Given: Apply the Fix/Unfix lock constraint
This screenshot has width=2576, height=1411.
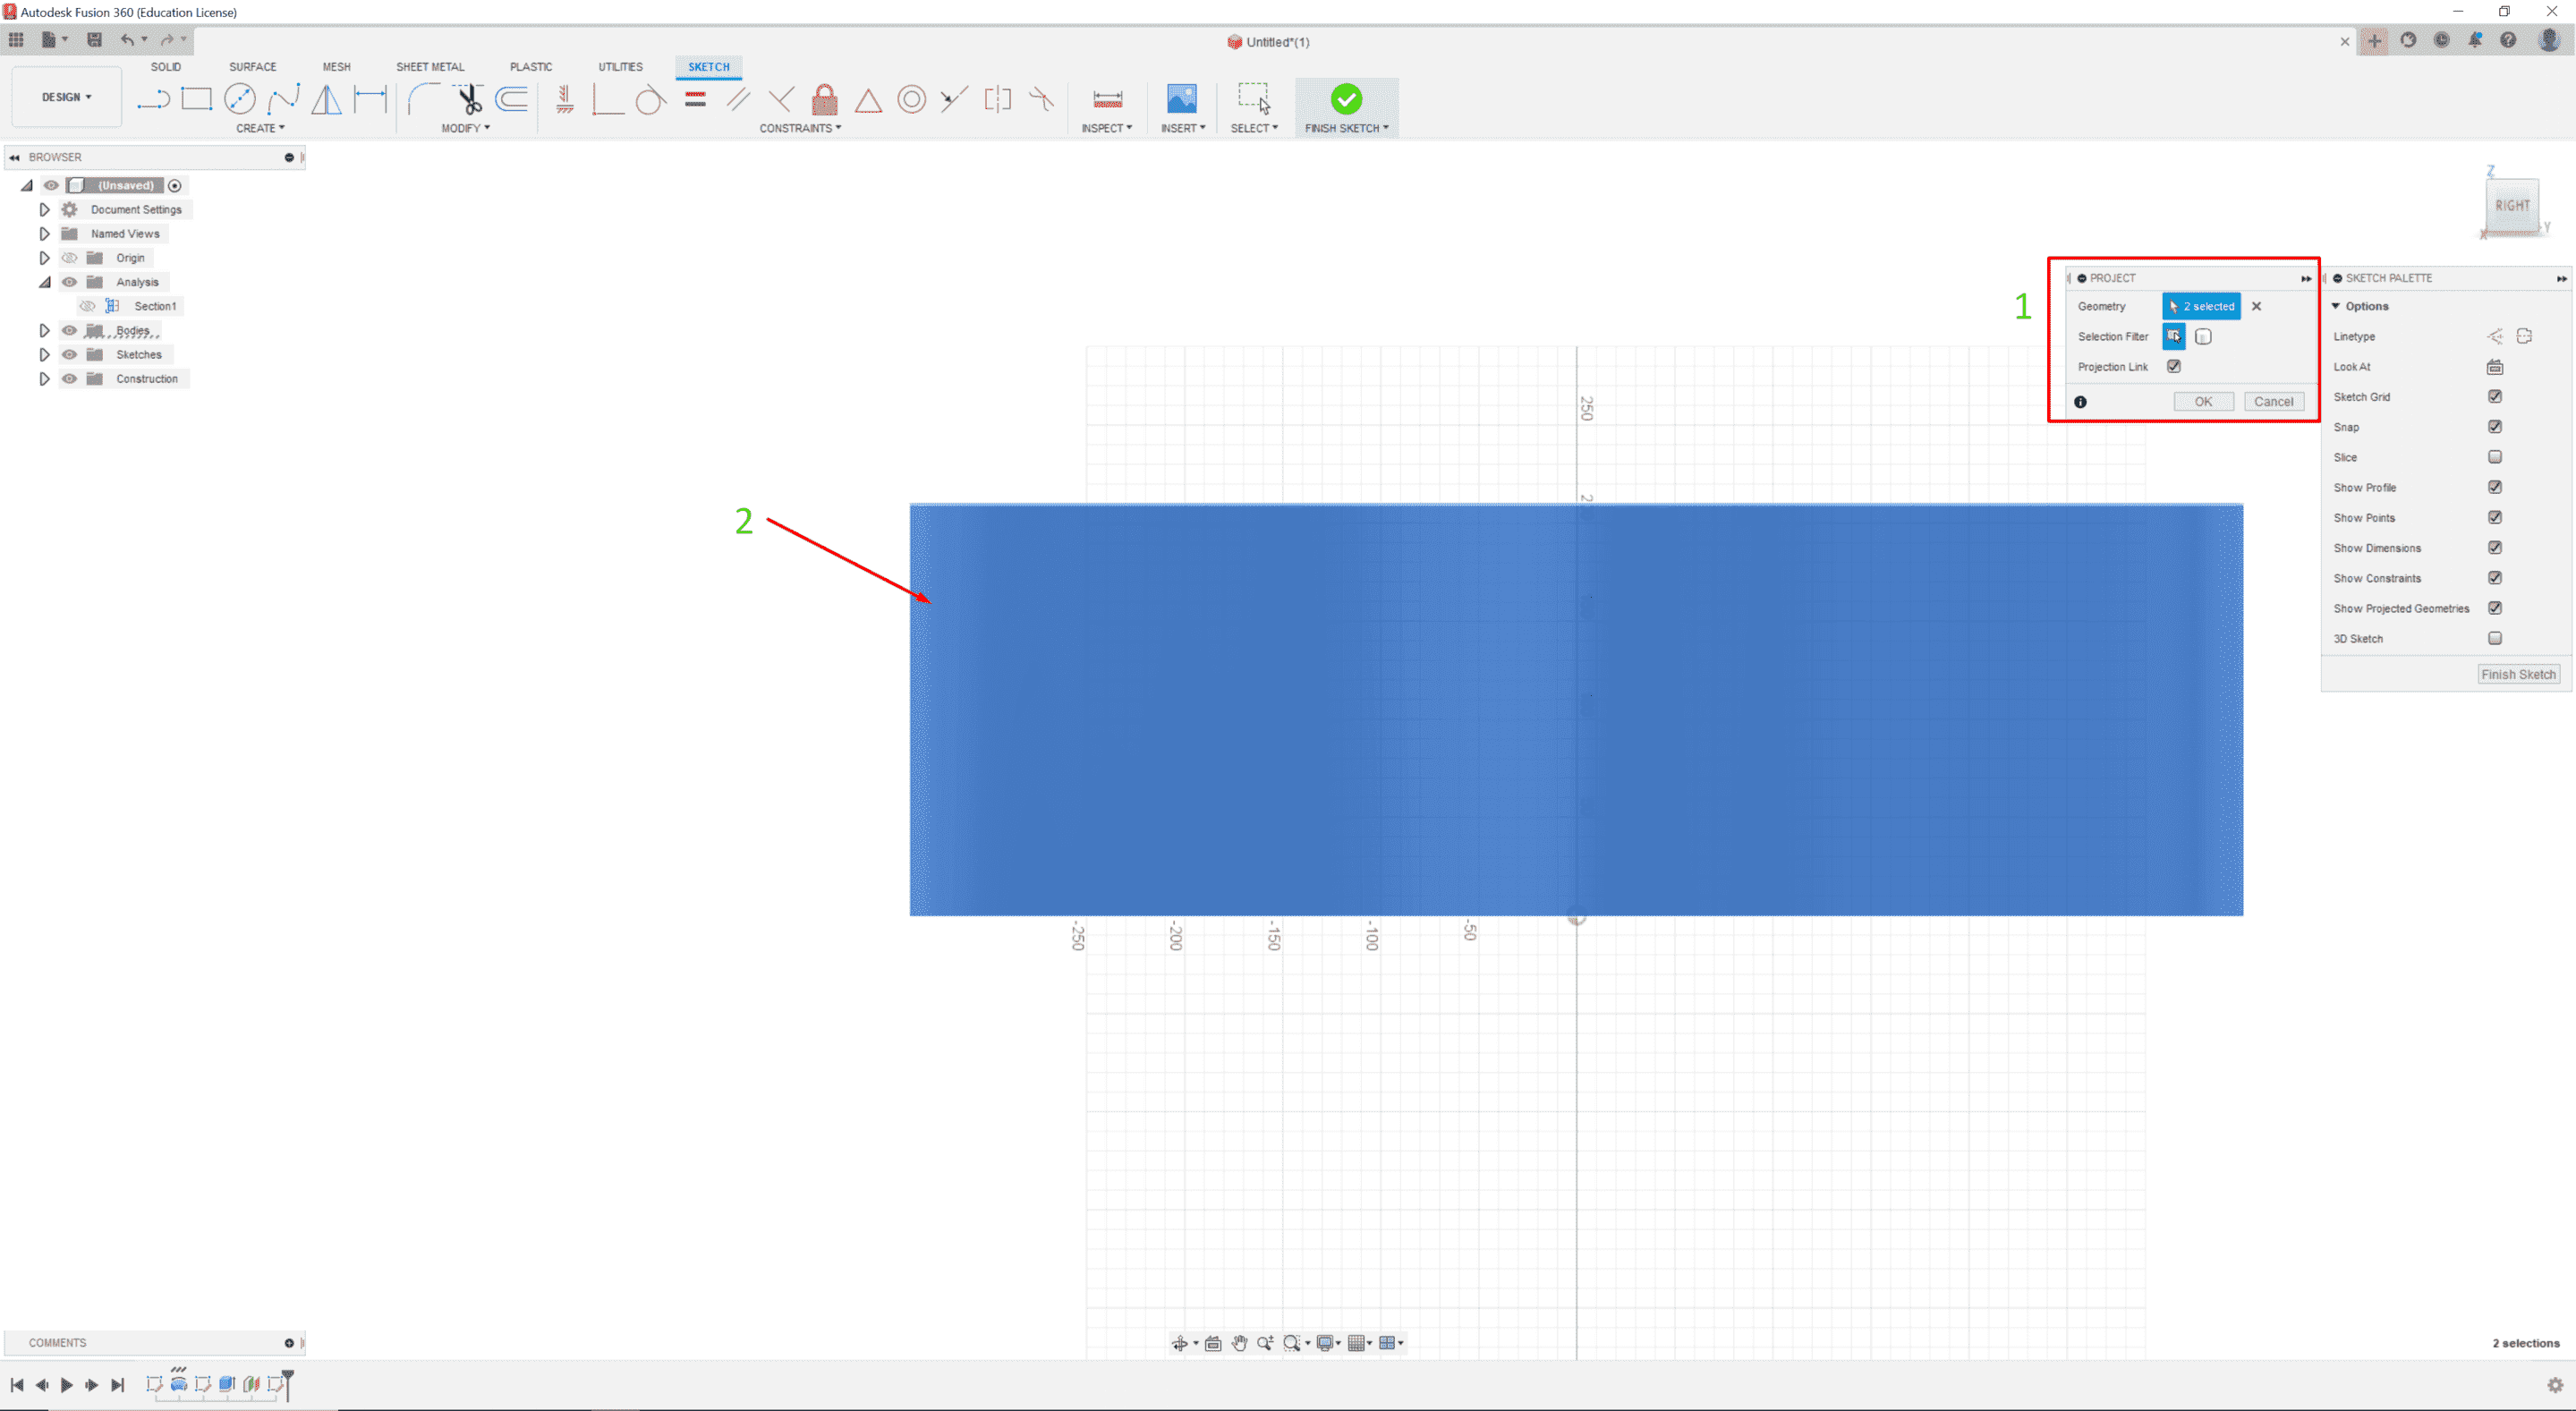Looking at the screenshot, I should click(x=825, y=99).
